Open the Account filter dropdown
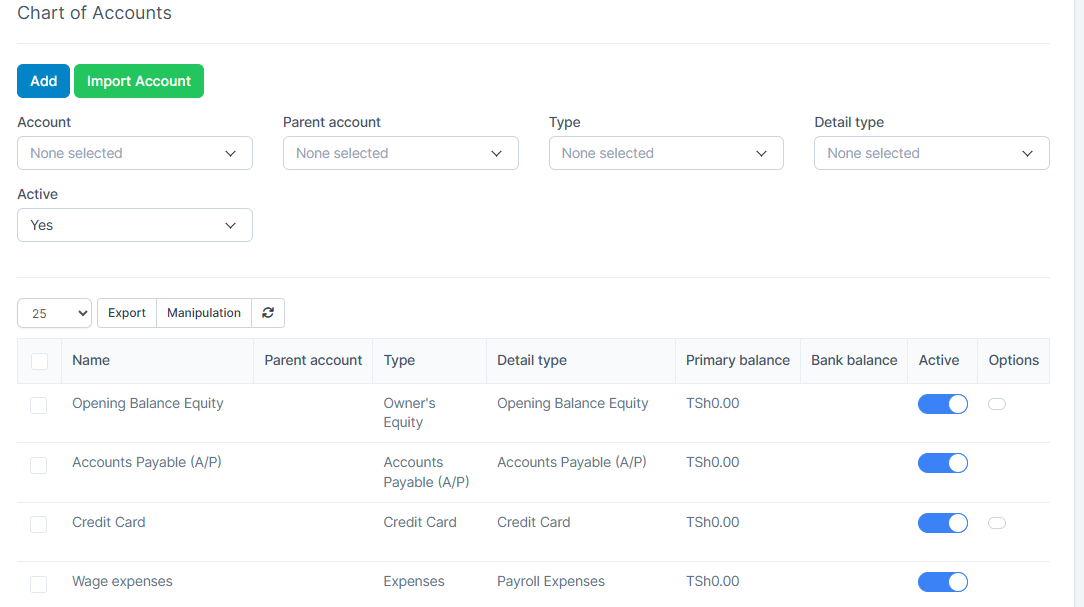Screen dimensions: 1084x607 tap(135, 153)
